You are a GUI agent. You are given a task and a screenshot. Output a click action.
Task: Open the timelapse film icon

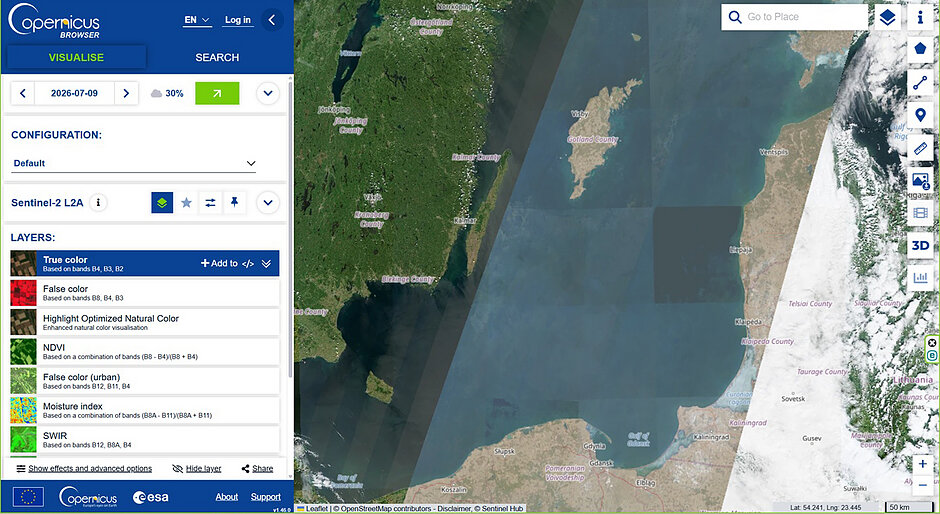coord(920,212)
